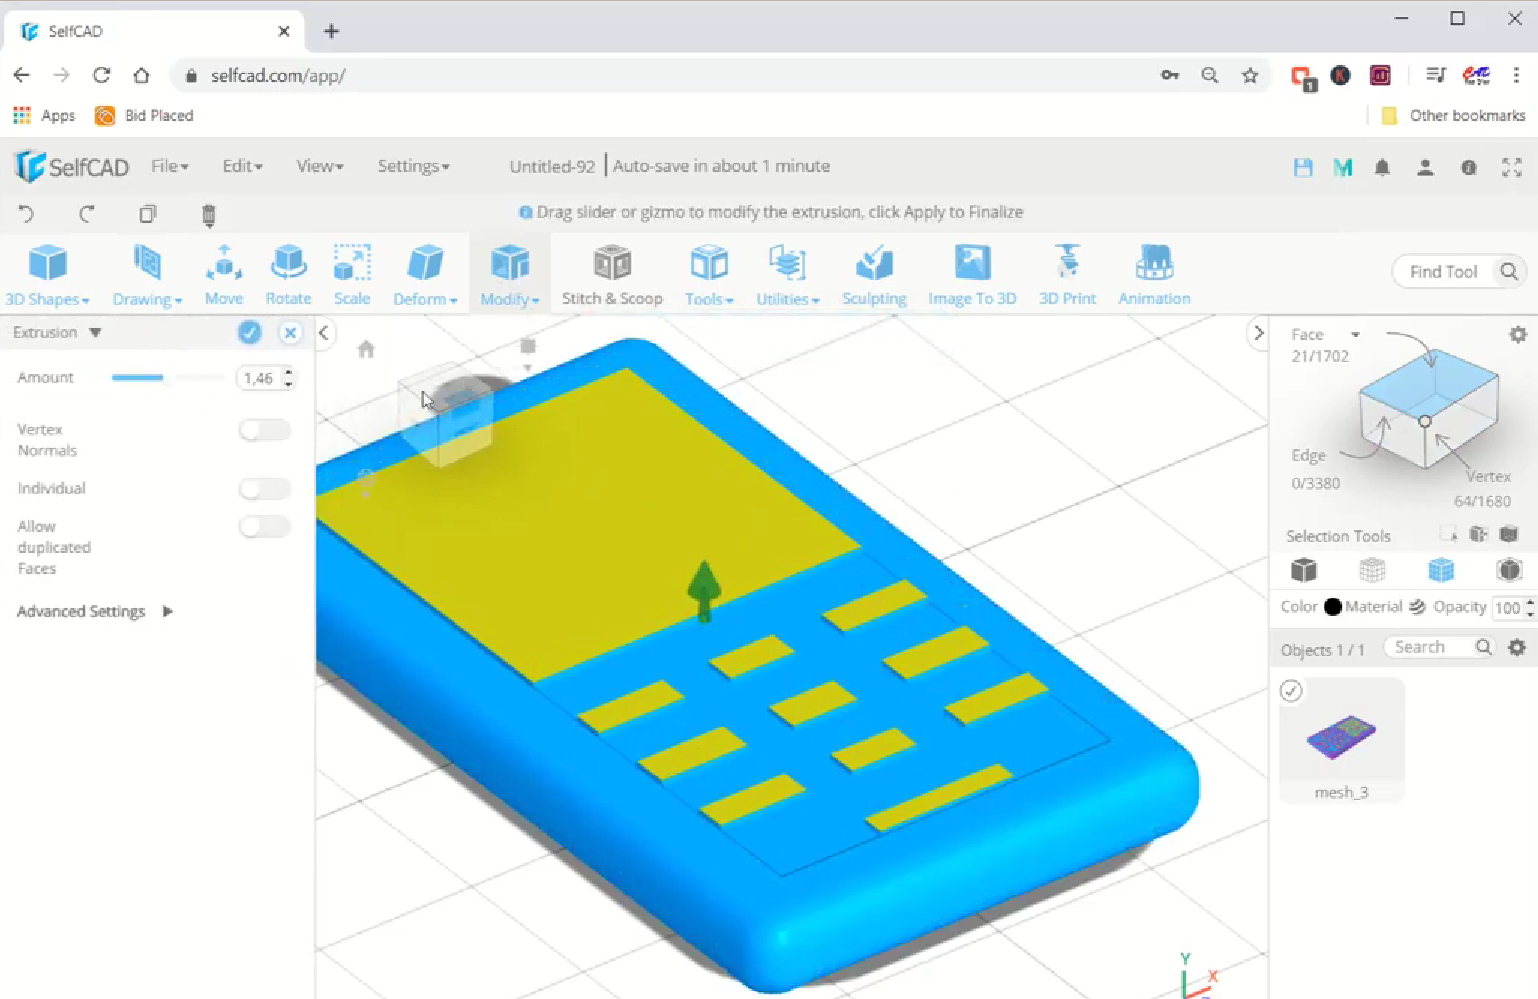The width and height of the screenshot is (1538, 999).
Task: Expand Advanced Settings section
Action: (95, 611)
